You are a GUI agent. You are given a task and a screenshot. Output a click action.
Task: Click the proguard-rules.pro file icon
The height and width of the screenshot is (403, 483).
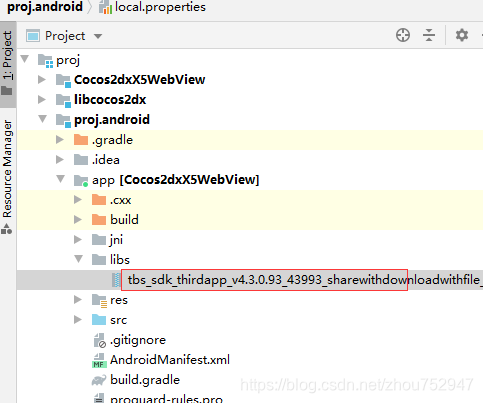coord(99,398)
